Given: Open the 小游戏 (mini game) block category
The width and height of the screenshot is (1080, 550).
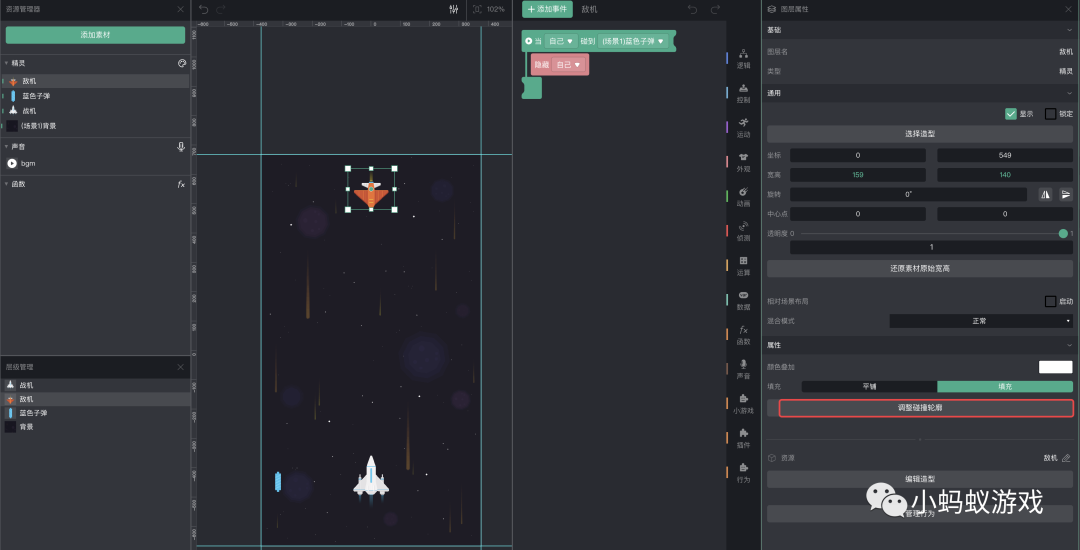Looking at the screenshot, I should pyautogui.click(x=743, y=403).
